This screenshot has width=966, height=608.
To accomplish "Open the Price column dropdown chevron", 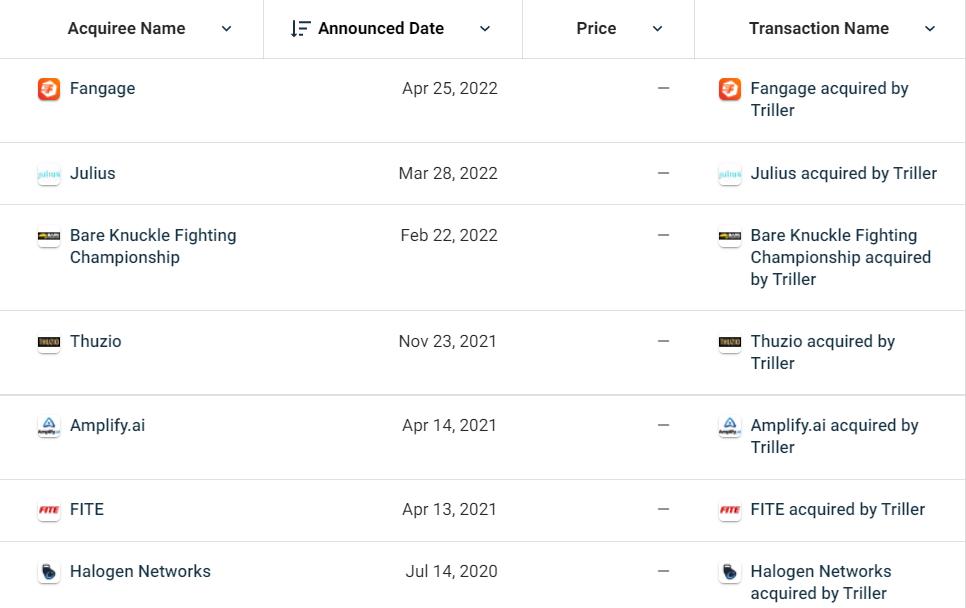I will 657,29.
